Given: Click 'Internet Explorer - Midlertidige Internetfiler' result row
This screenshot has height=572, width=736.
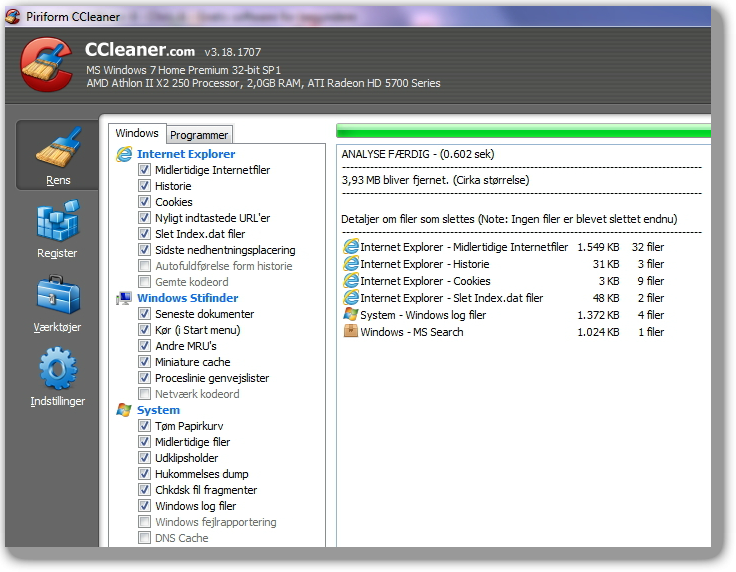Looking at the screenshot, I should click(503, 247).
